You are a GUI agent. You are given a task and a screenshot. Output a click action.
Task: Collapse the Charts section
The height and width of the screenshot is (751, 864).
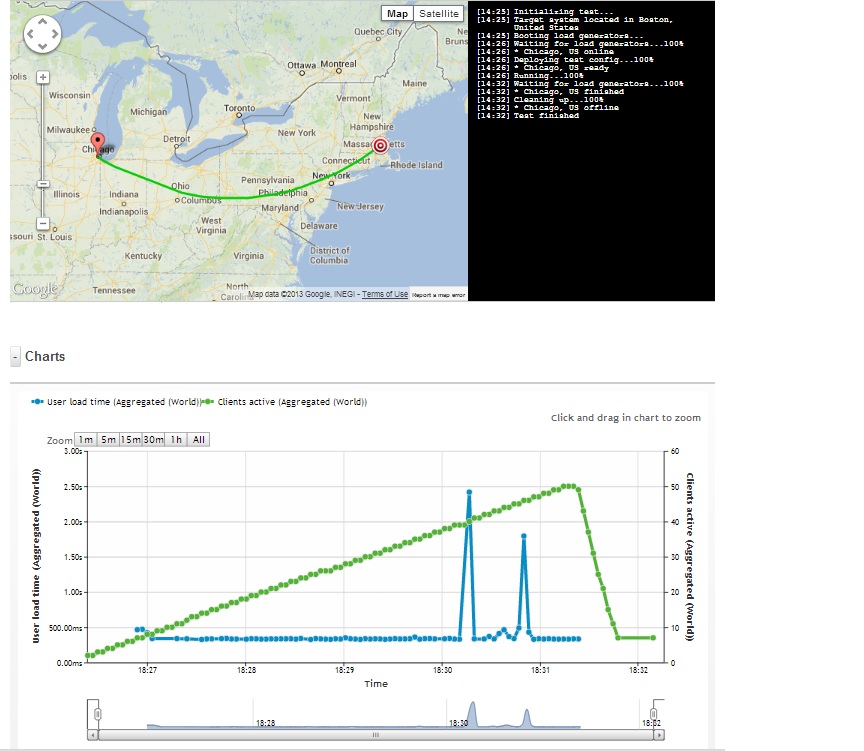(16, 357)
